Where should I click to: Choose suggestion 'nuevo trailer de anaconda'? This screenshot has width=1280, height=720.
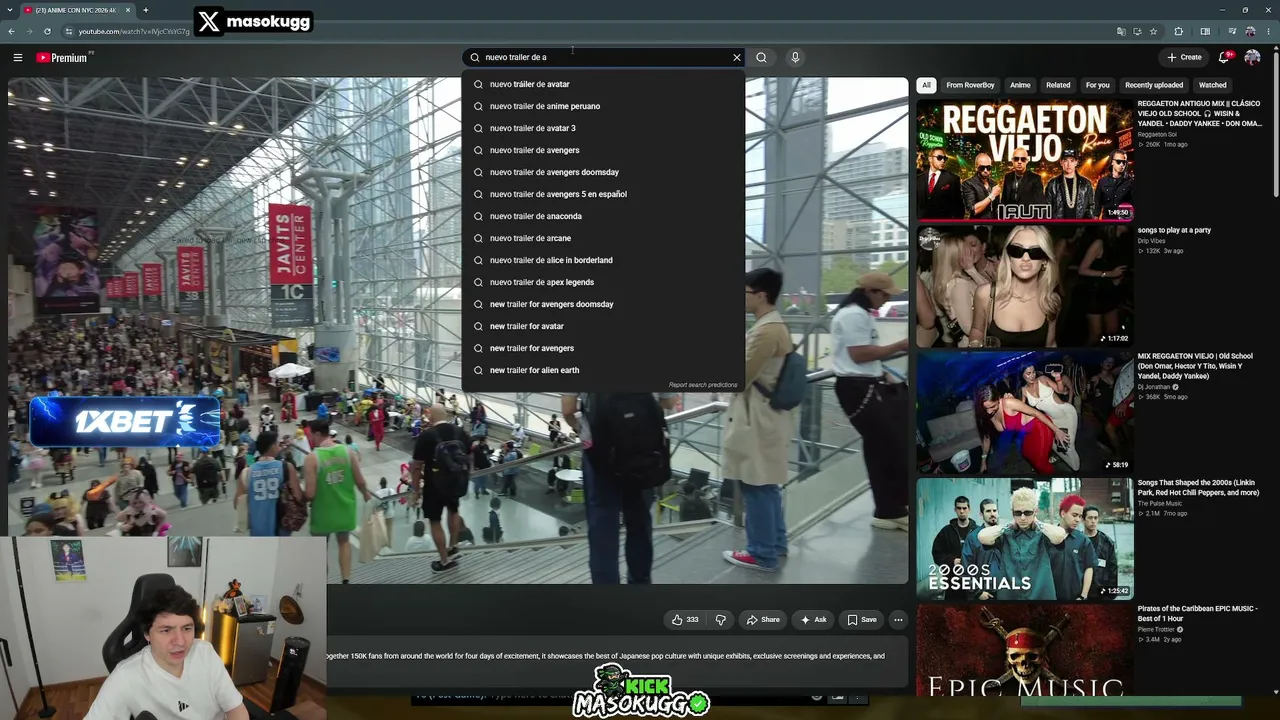tap(603, 216)
